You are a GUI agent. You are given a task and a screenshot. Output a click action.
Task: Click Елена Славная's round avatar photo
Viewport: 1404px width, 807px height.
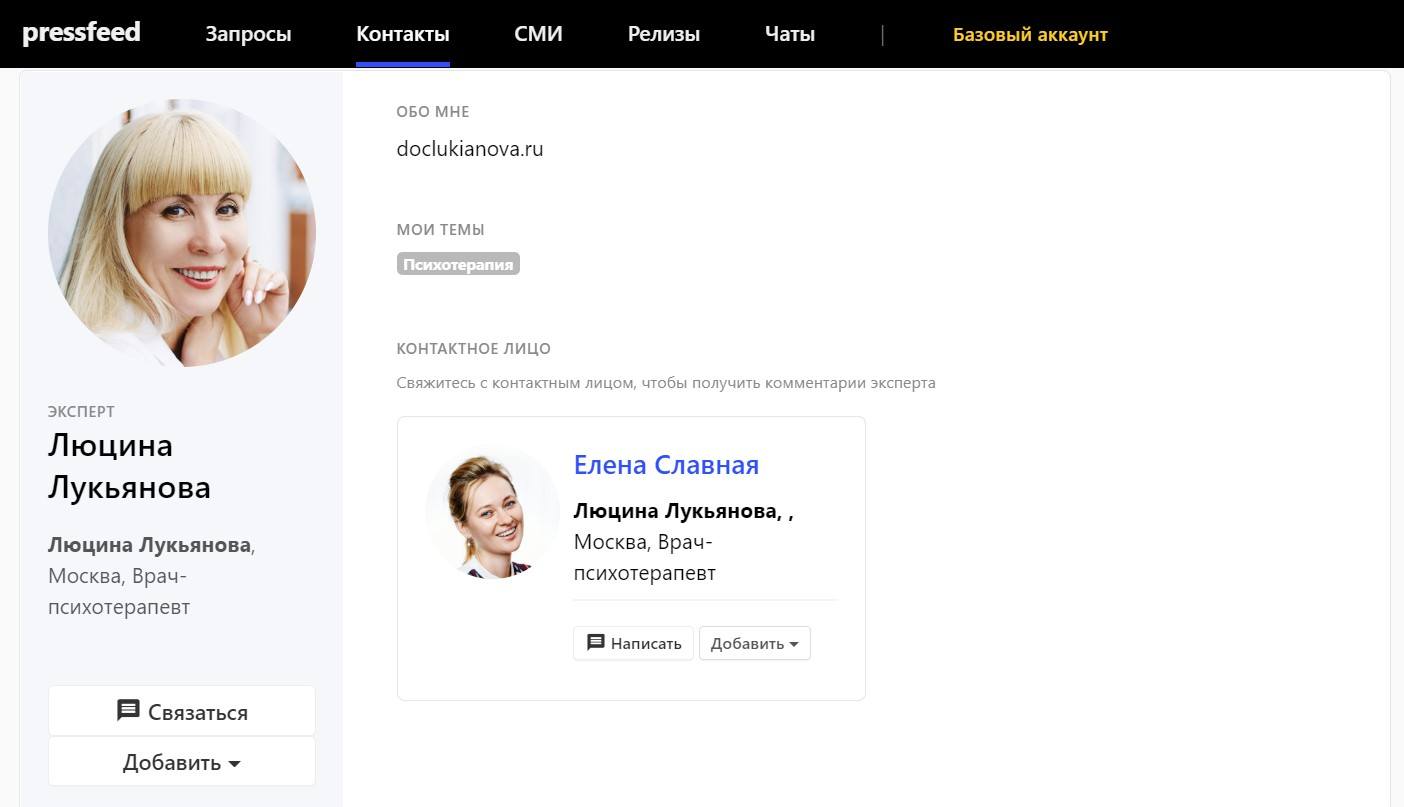point(492,513)
